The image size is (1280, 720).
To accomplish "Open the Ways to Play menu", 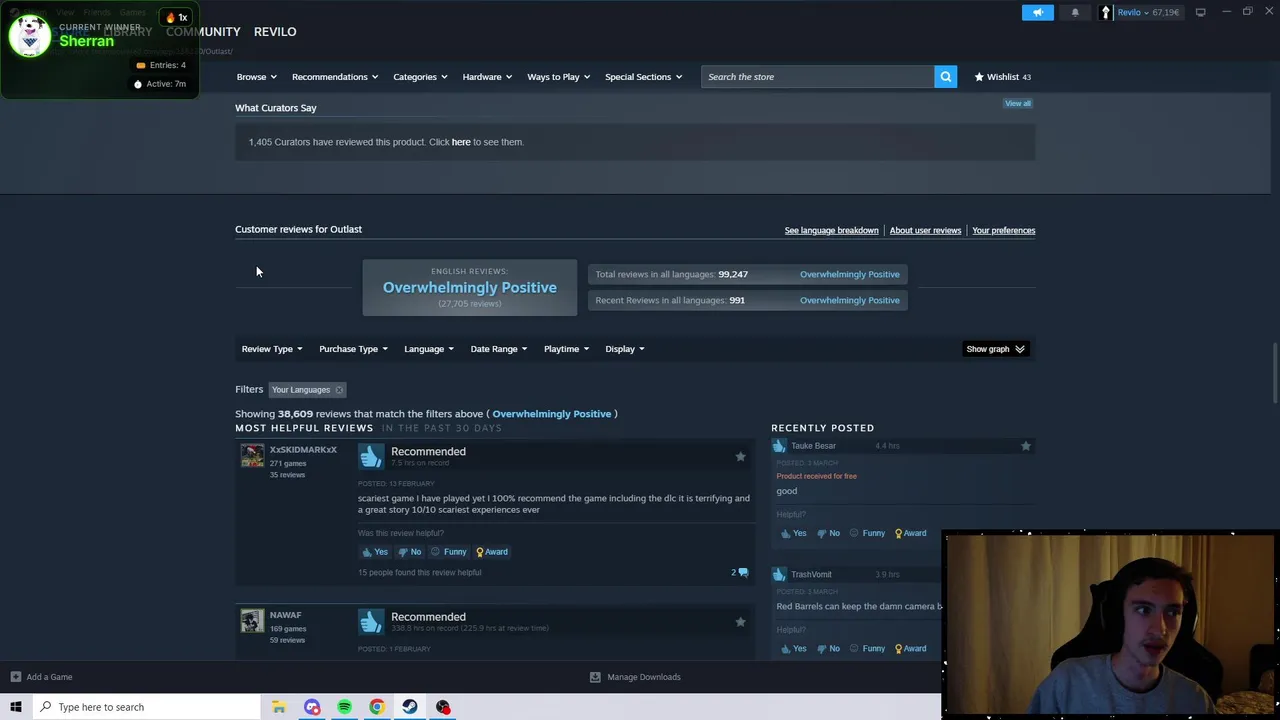I will coord(558,77).
